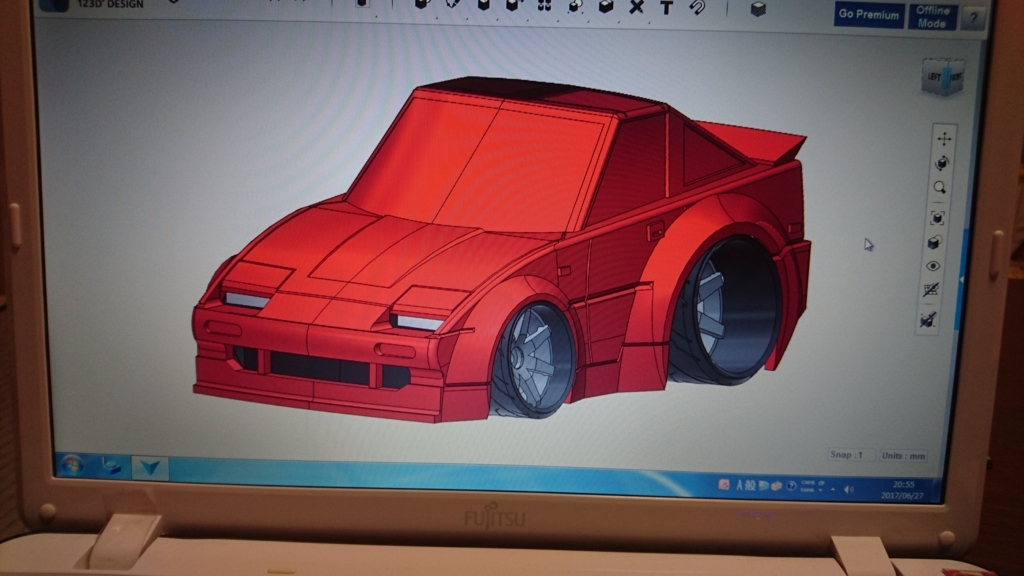Viewport: 1024px width, 576px height.
Task: Click the LEFT face of view cube
Action: tap(935, 78)
